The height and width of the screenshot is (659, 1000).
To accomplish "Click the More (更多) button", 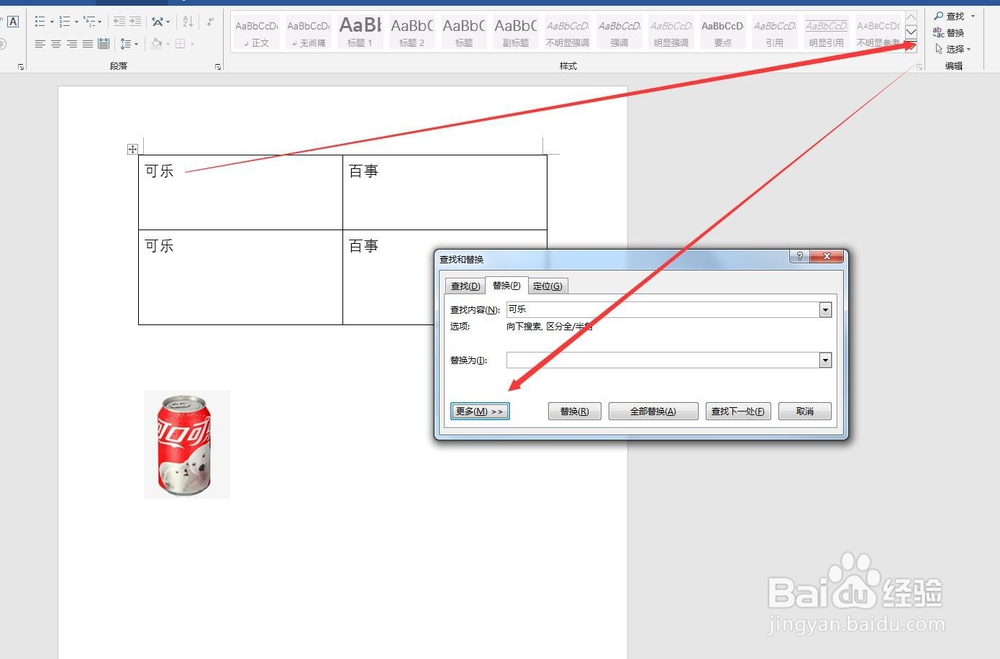I will click(480, 411).
